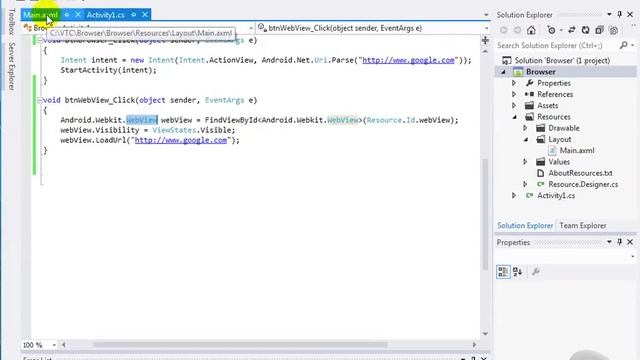Viewport: 640px width, 360px height.
Task: Switch to the Main.axml tab
Action: (40, 15)
